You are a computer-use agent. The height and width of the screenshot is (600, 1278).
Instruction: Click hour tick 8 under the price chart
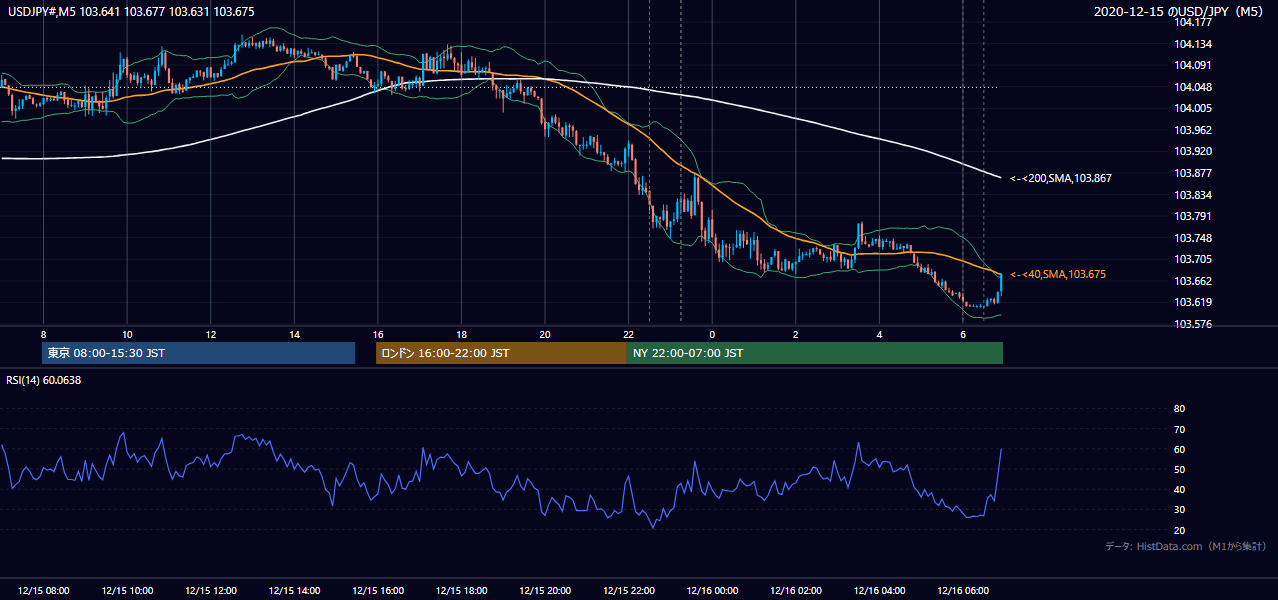(43, 334)
